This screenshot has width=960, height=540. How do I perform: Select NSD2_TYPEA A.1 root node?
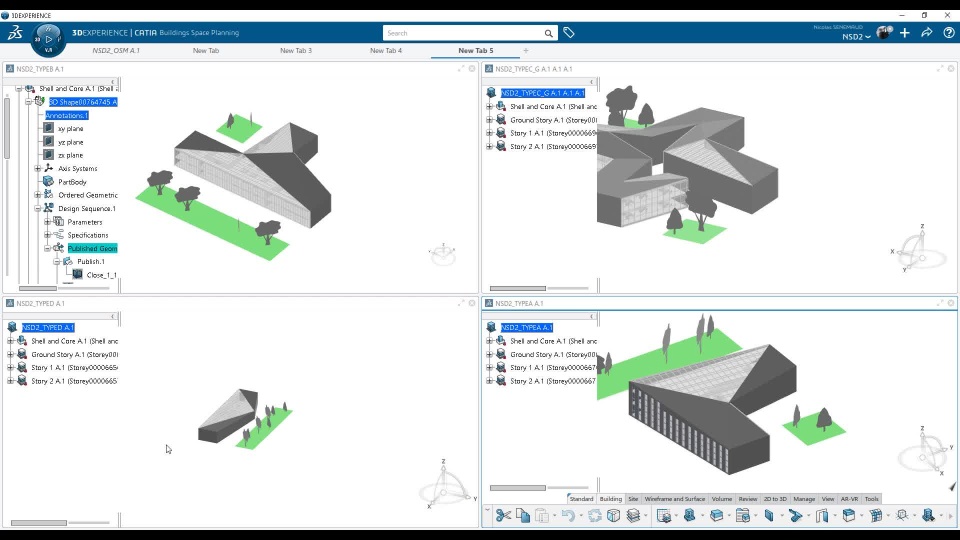coord(527,328)
